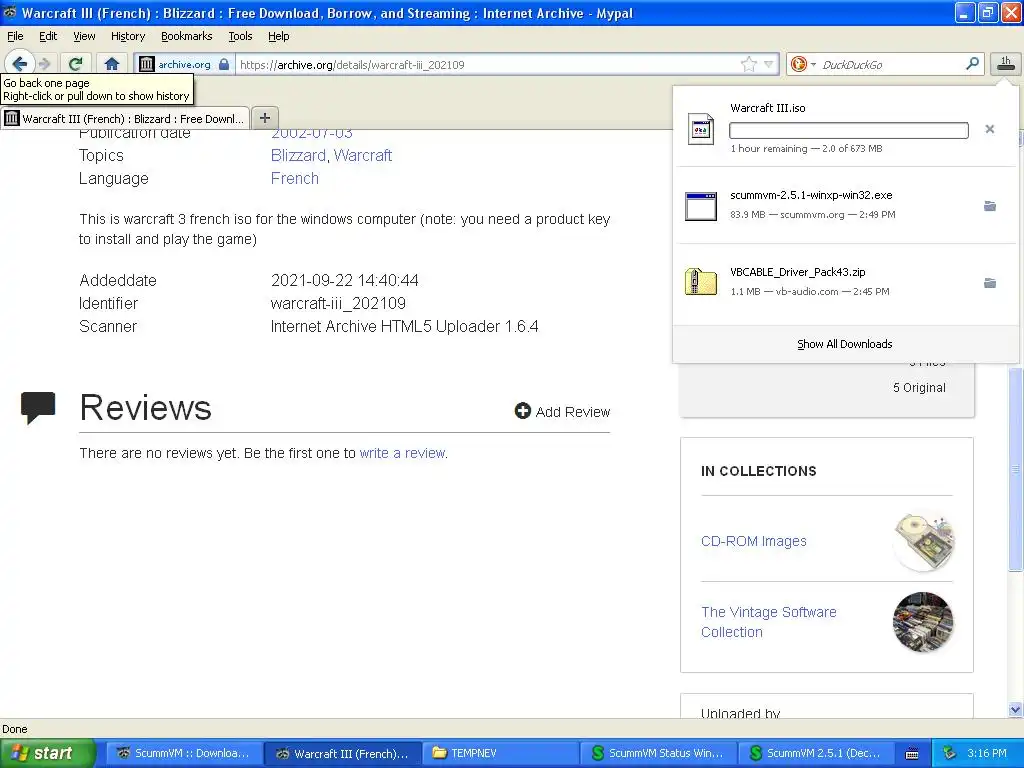
Task: Click the Mypal window title bar icon
Action: pos(10,12)
